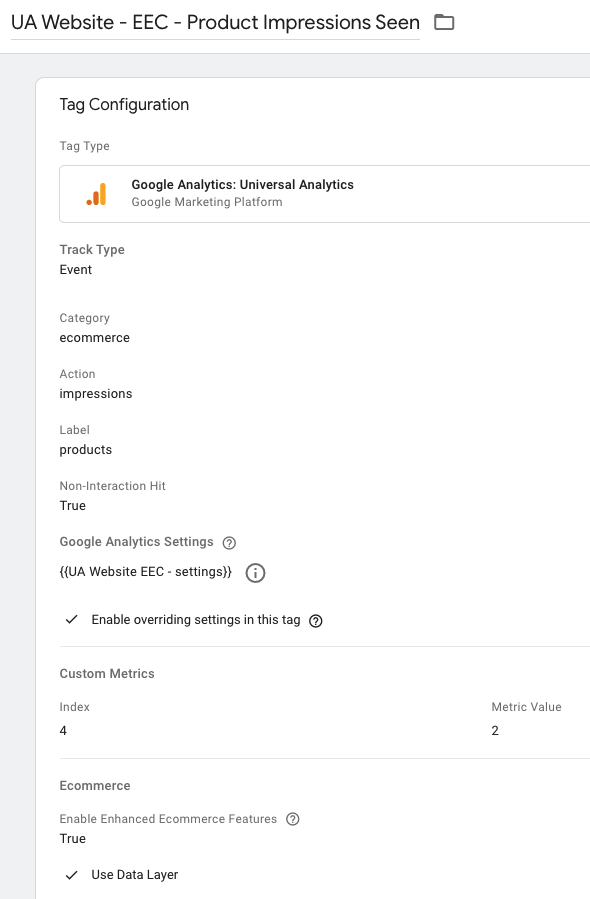Screen dimensions: 590x899
Task: Click the Custom Metrics section heading
Action: click(107, 674)
